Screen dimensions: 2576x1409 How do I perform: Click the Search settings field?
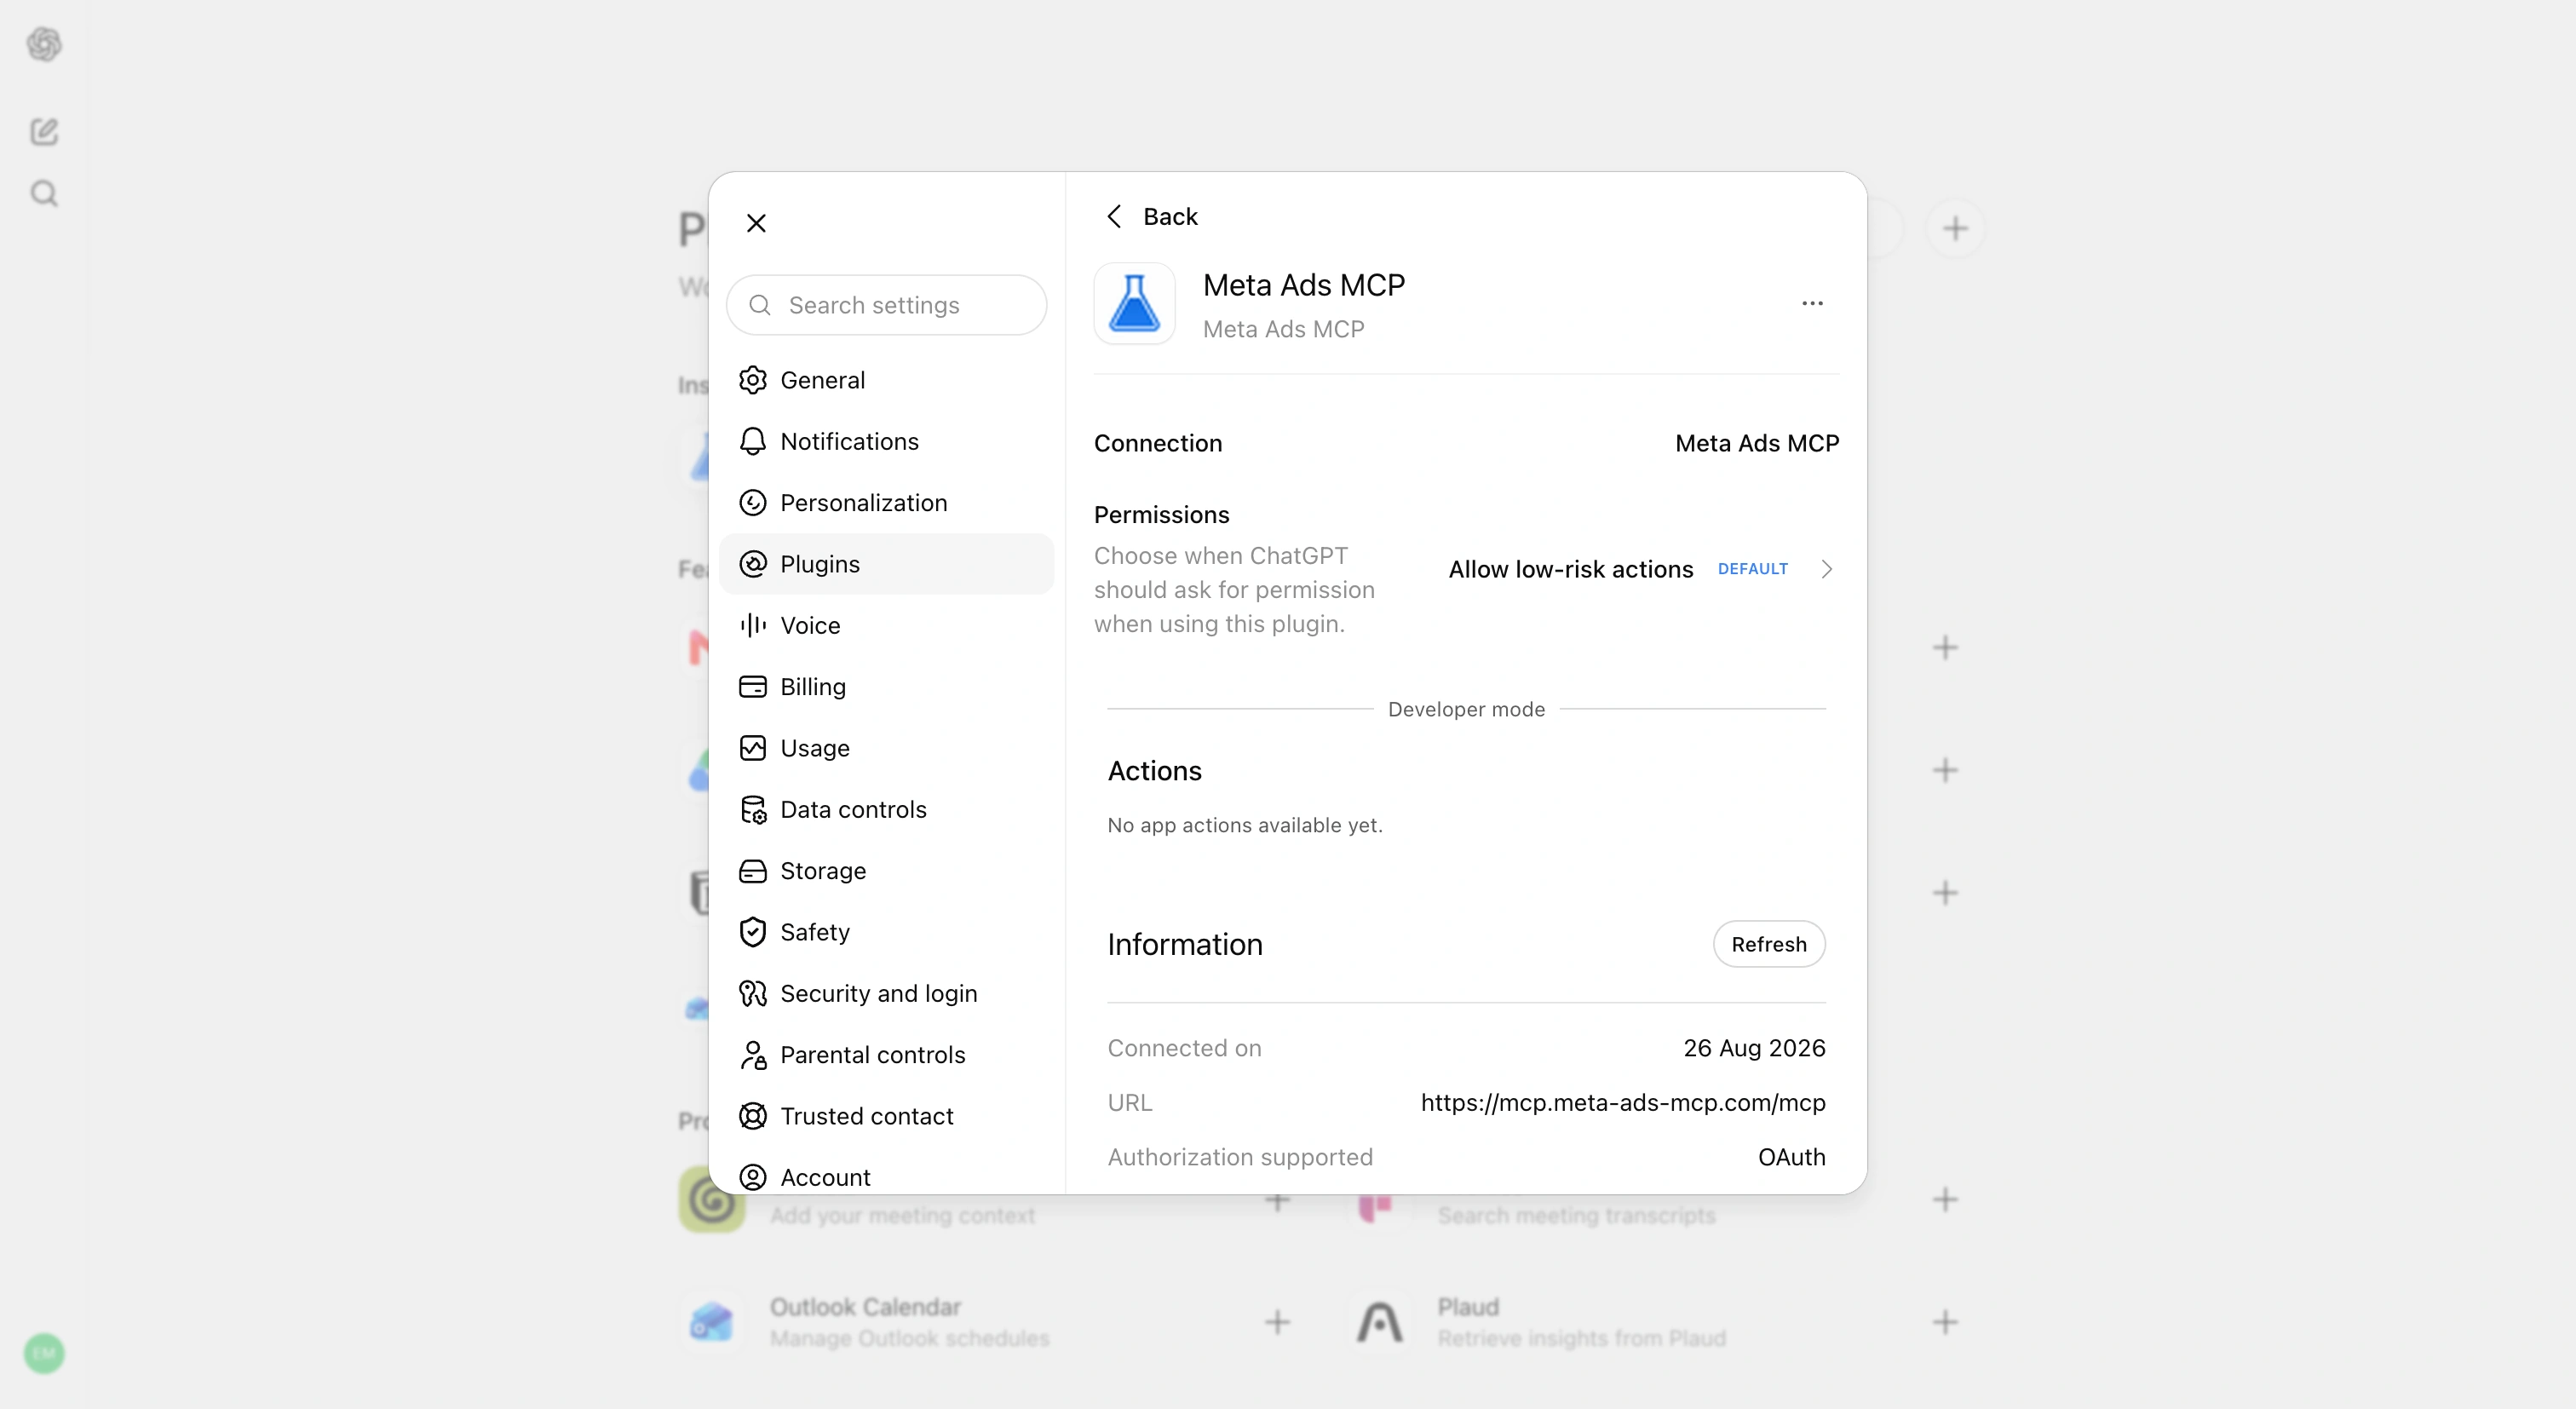click(x=886, y=305)
